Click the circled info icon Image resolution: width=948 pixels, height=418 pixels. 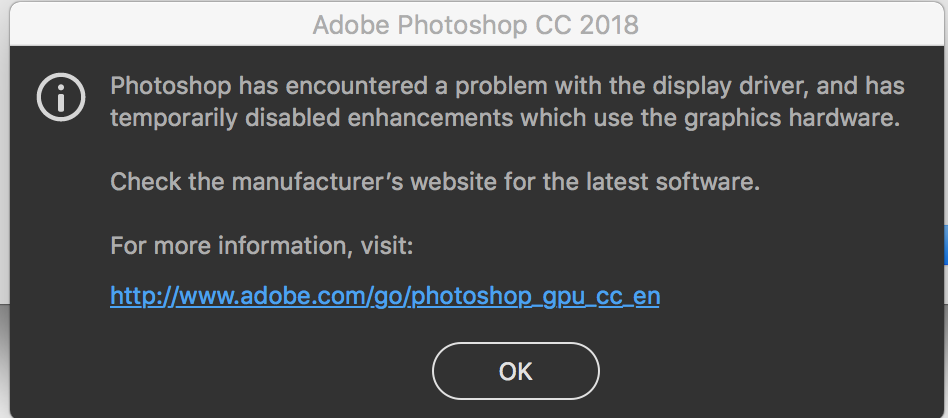pyautogui.click(x=61, y=96)
